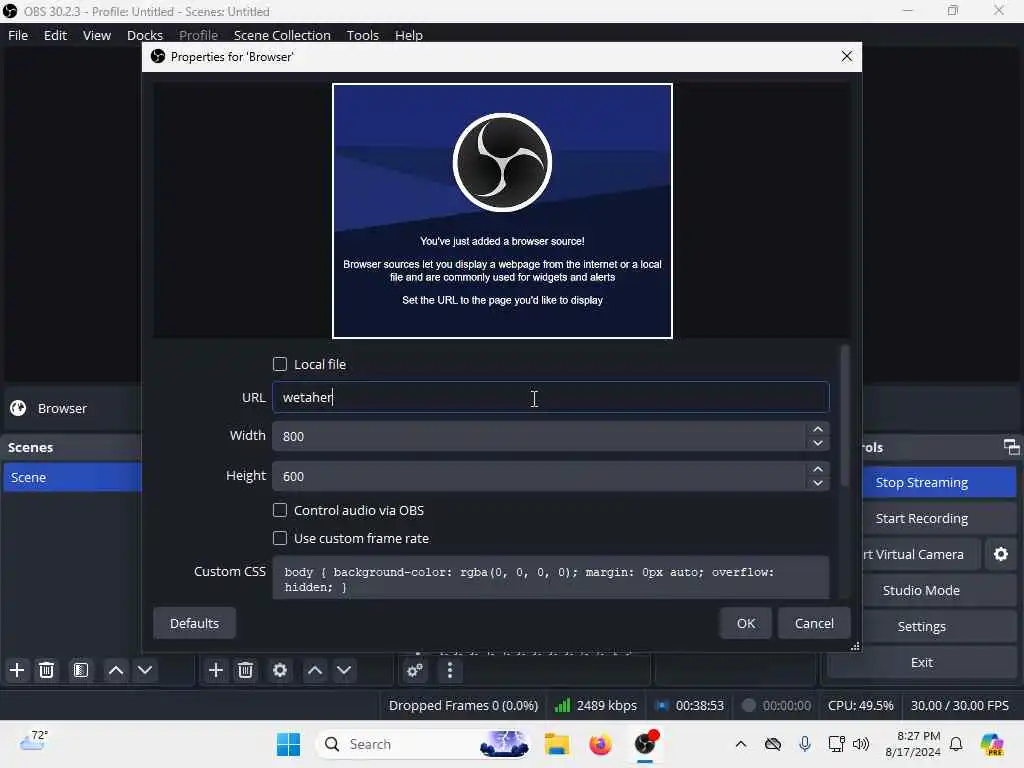Click OneDrive cloud tray icon

773,744
